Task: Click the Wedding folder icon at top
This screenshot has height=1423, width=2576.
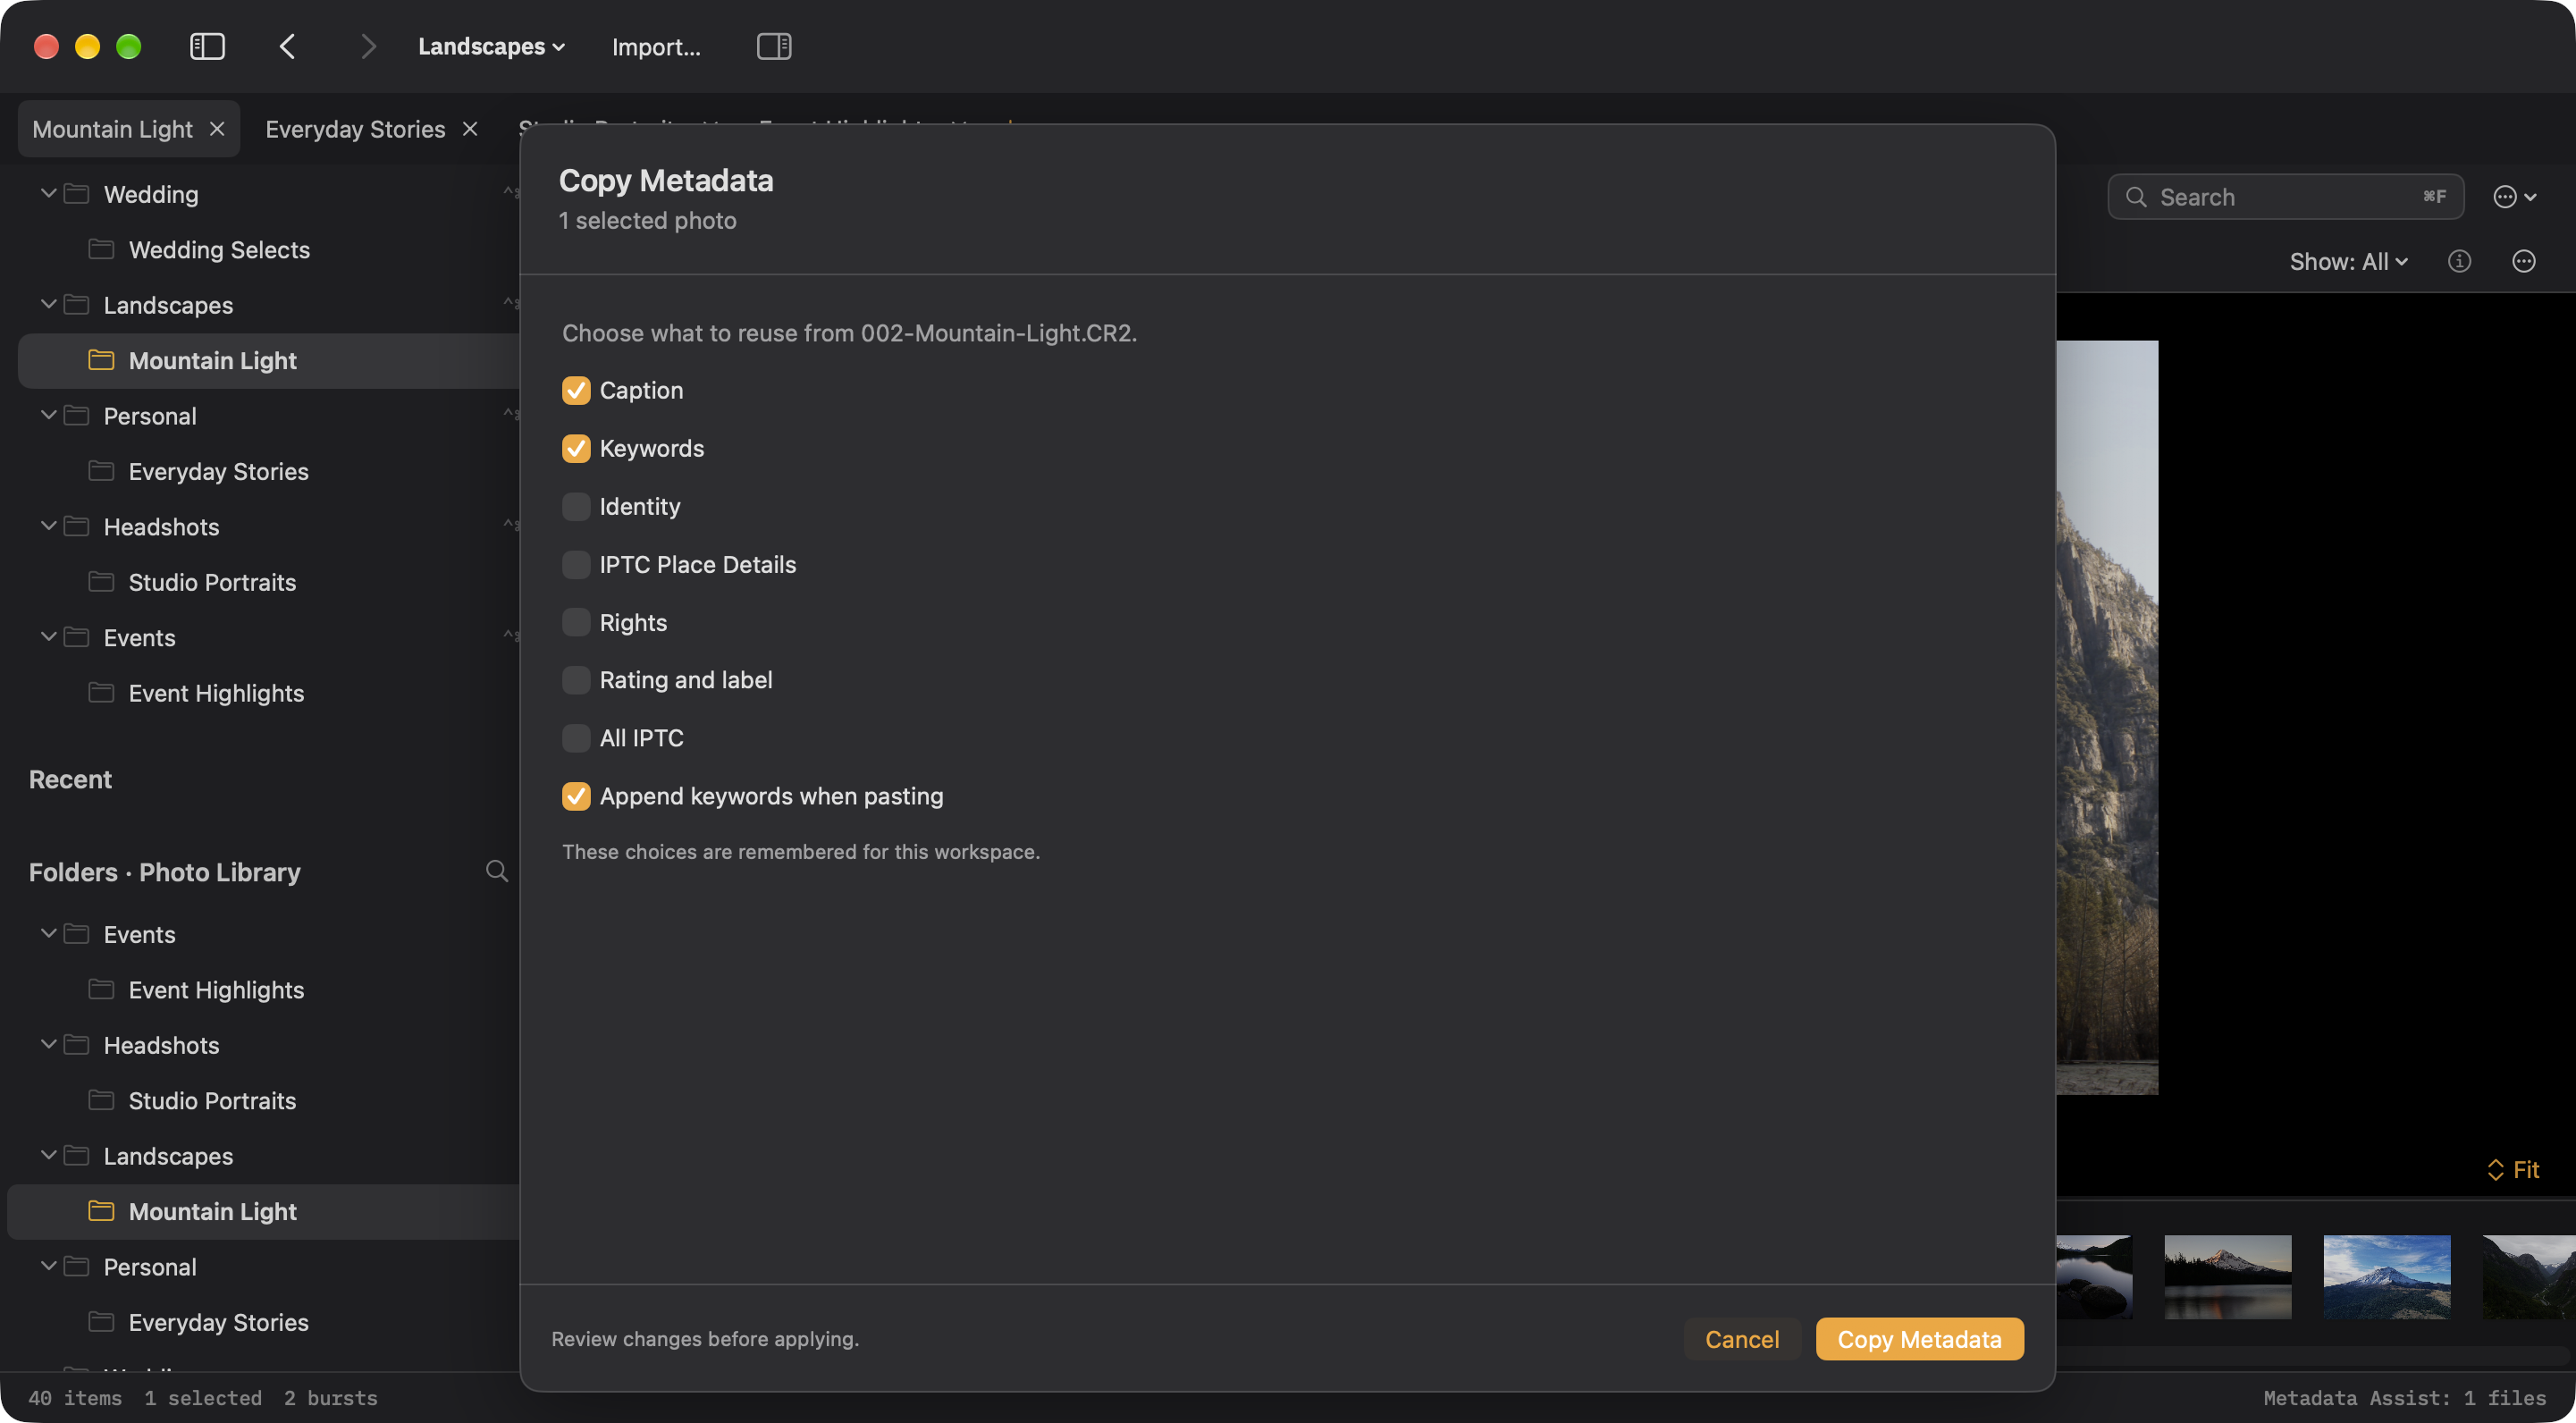Action: coord(77,193)
